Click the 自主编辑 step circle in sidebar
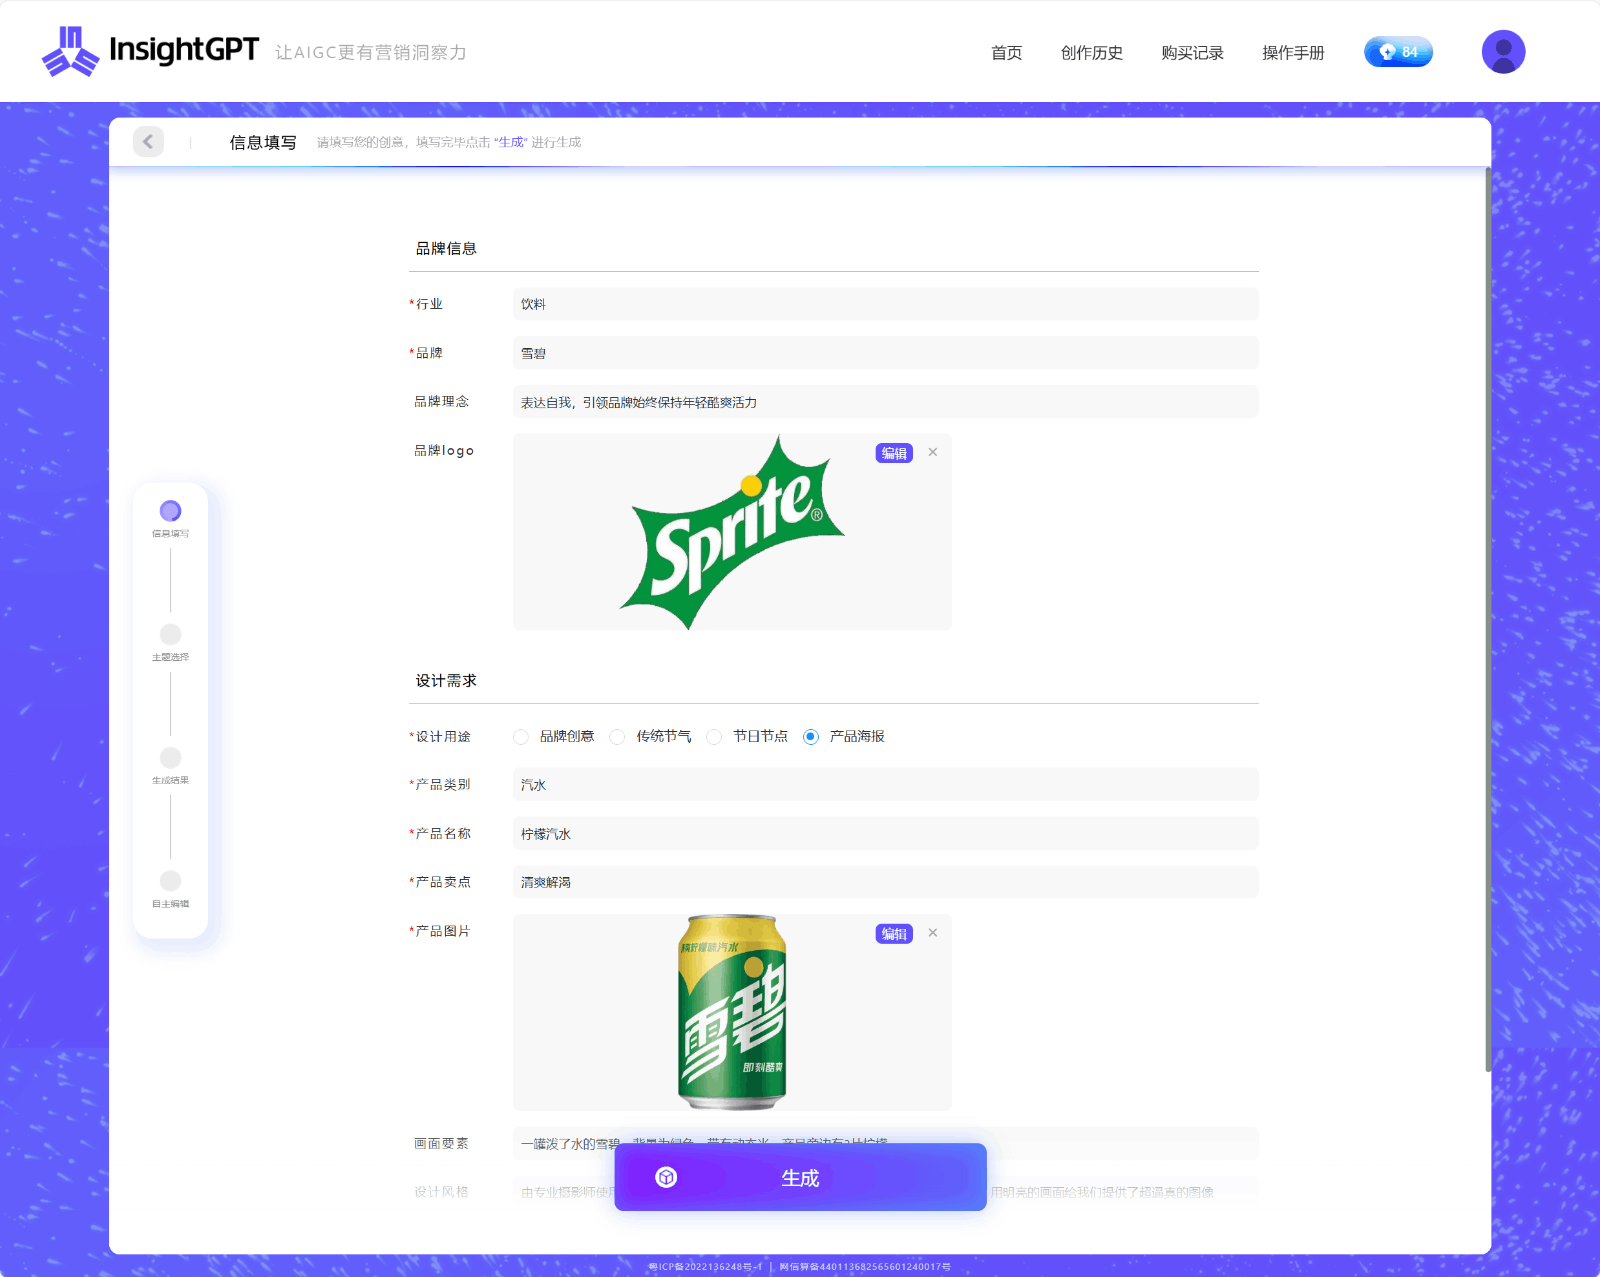The height and width of the screenshot is (1277, 1600). 171,881
